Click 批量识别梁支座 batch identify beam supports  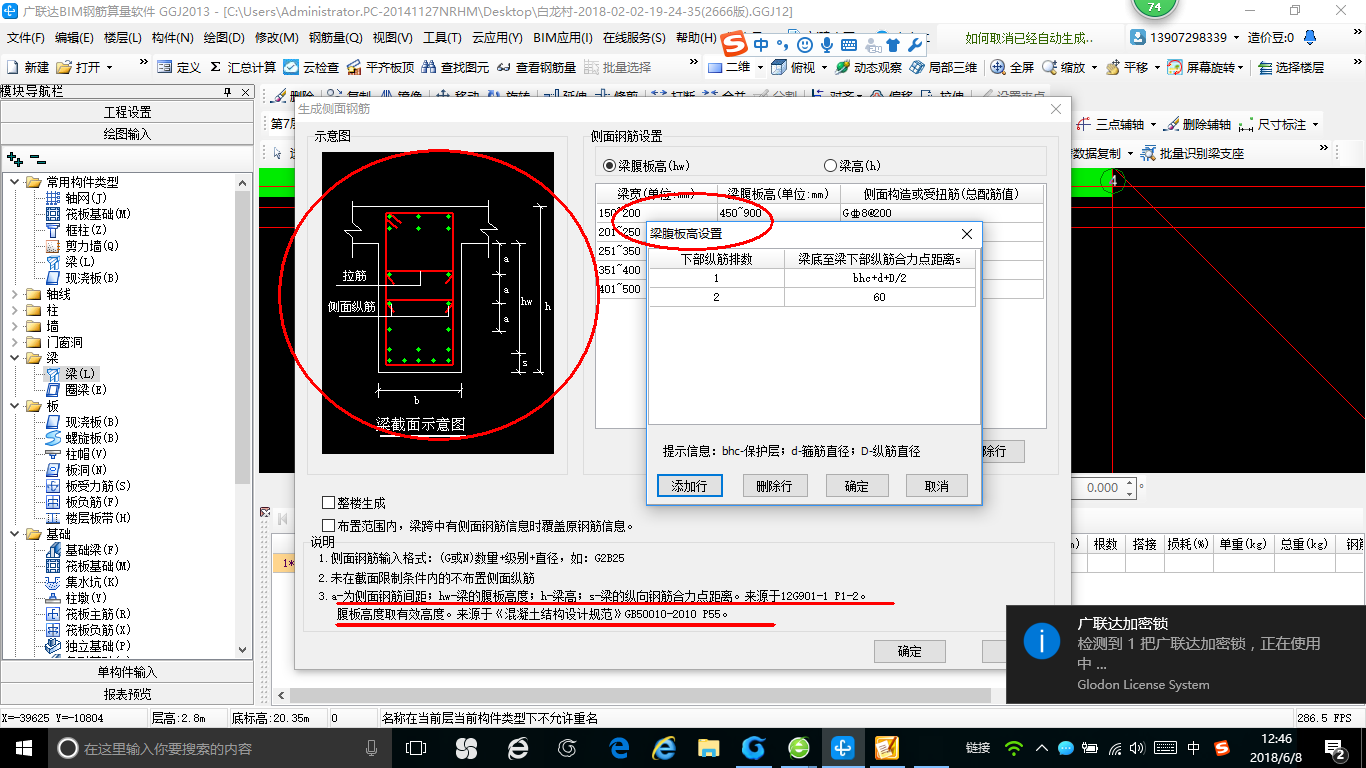[1192, 153]
